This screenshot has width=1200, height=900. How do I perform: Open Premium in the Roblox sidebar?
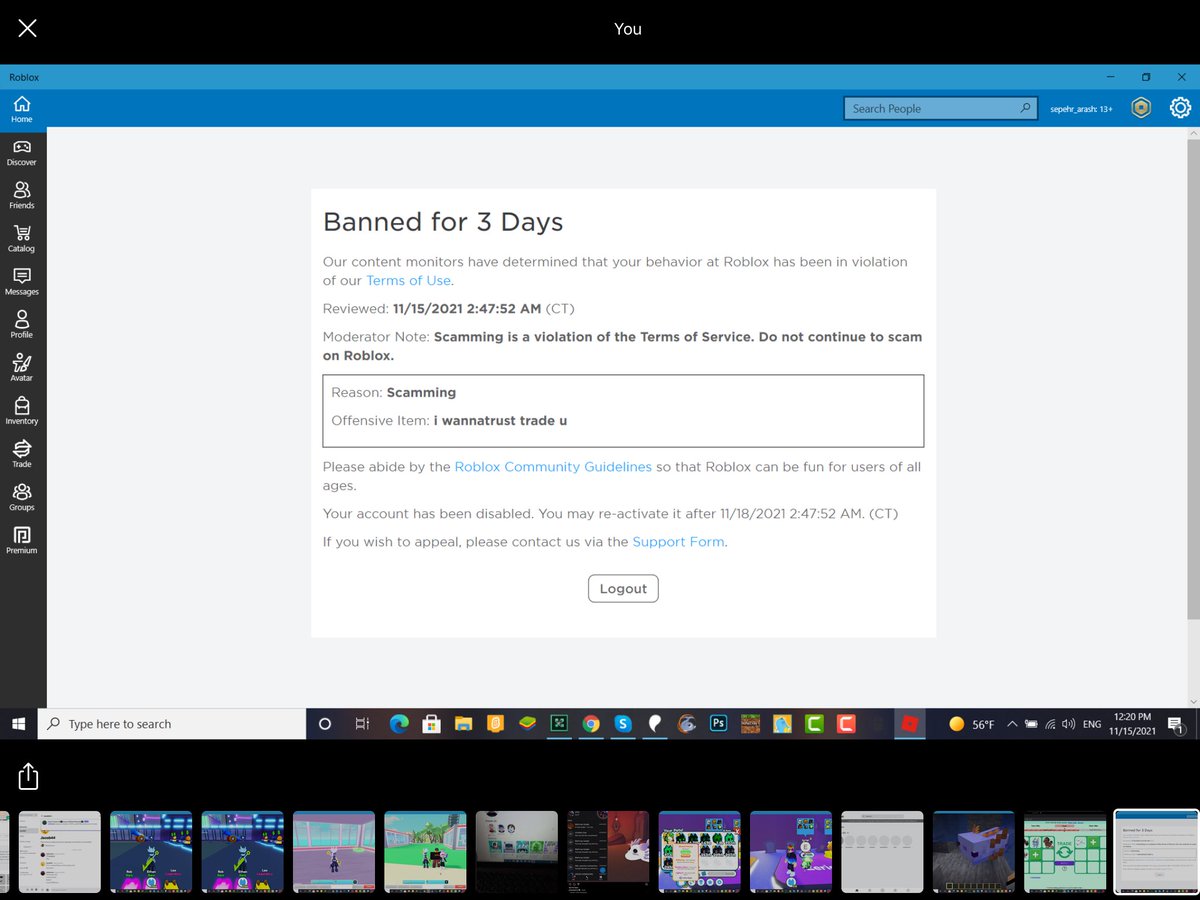click(x=22, y=539)
